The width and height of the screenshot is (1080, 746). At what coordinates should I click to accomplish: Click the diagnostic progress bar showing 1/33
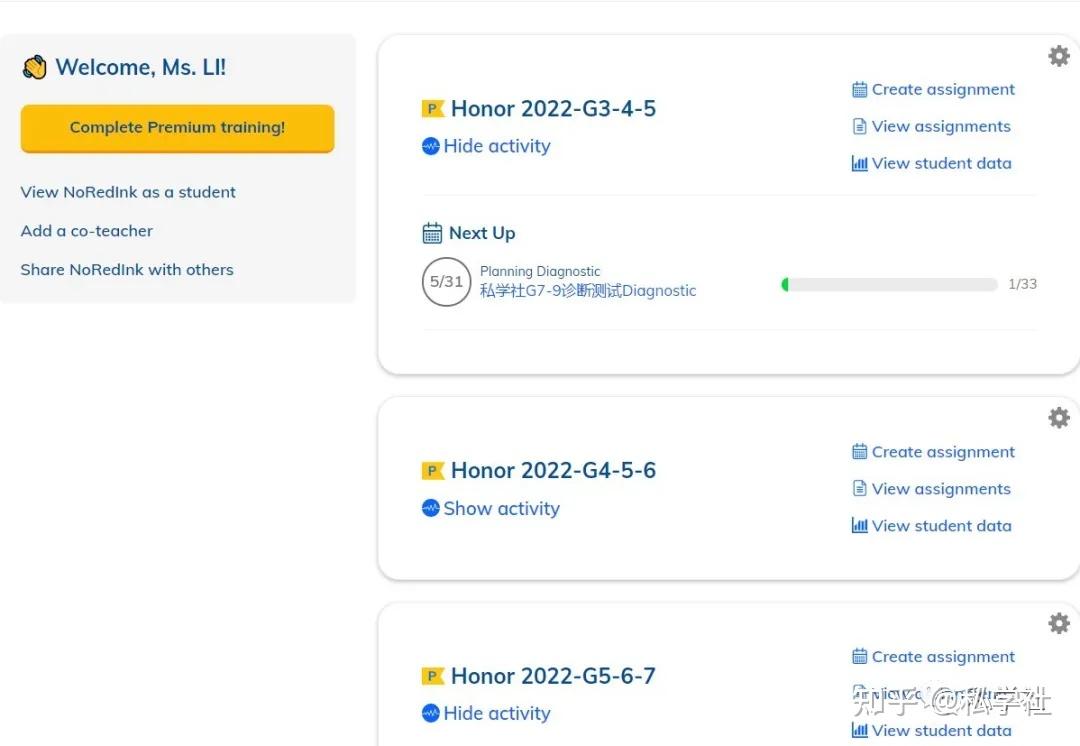tap(889, 284)
